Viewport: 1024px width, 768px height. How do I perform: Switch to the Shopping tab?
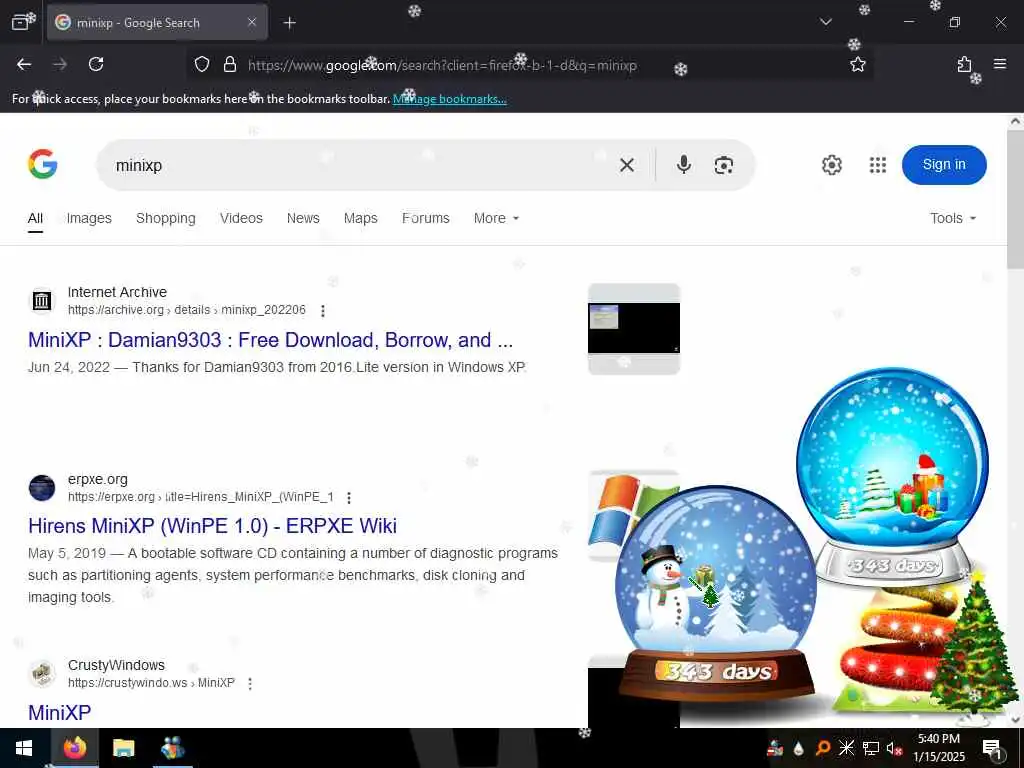(x=166, y=218)
